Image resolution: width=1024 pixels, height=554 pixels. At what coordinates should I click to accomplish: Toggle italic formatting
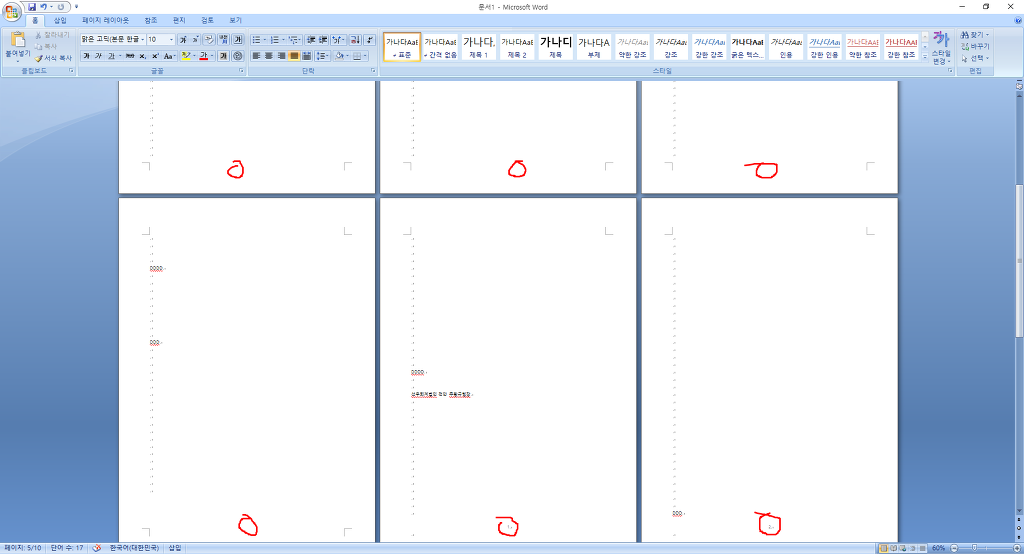98,56
